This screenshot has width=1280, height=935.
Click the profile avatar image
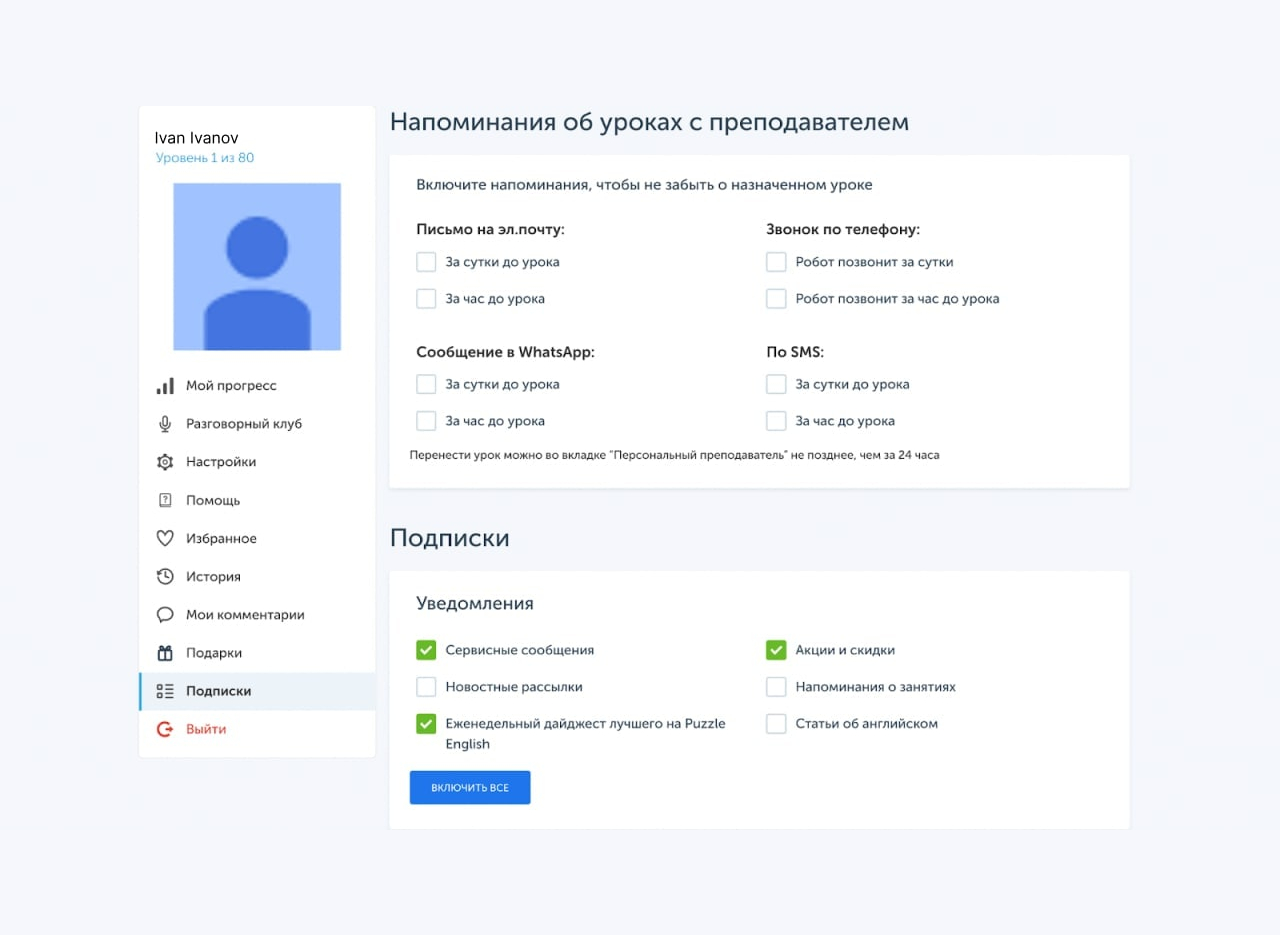(x=257, y=266)
